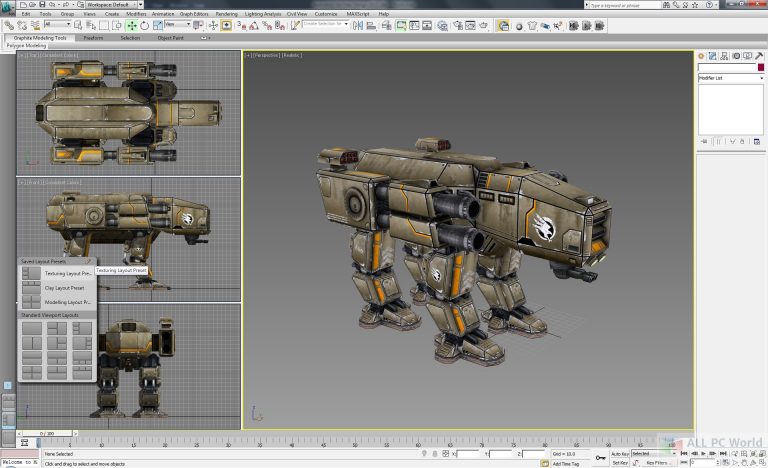Open the Modifier List dropdown

tap(730, 77)
